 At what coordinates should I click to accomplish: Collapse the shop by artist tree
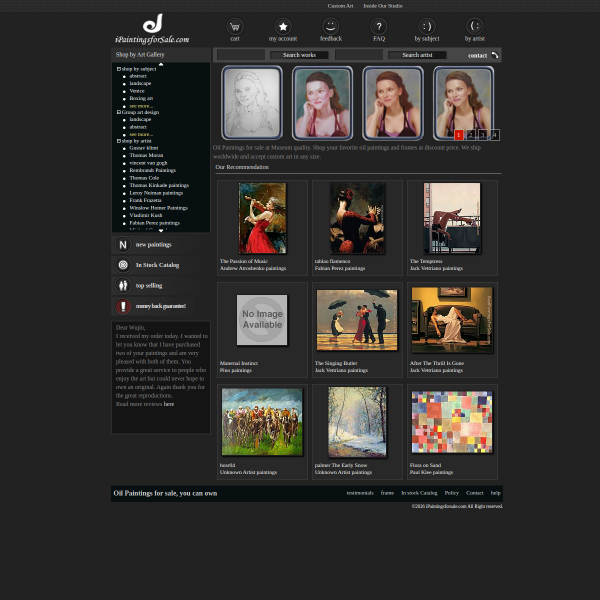(119, 141)
